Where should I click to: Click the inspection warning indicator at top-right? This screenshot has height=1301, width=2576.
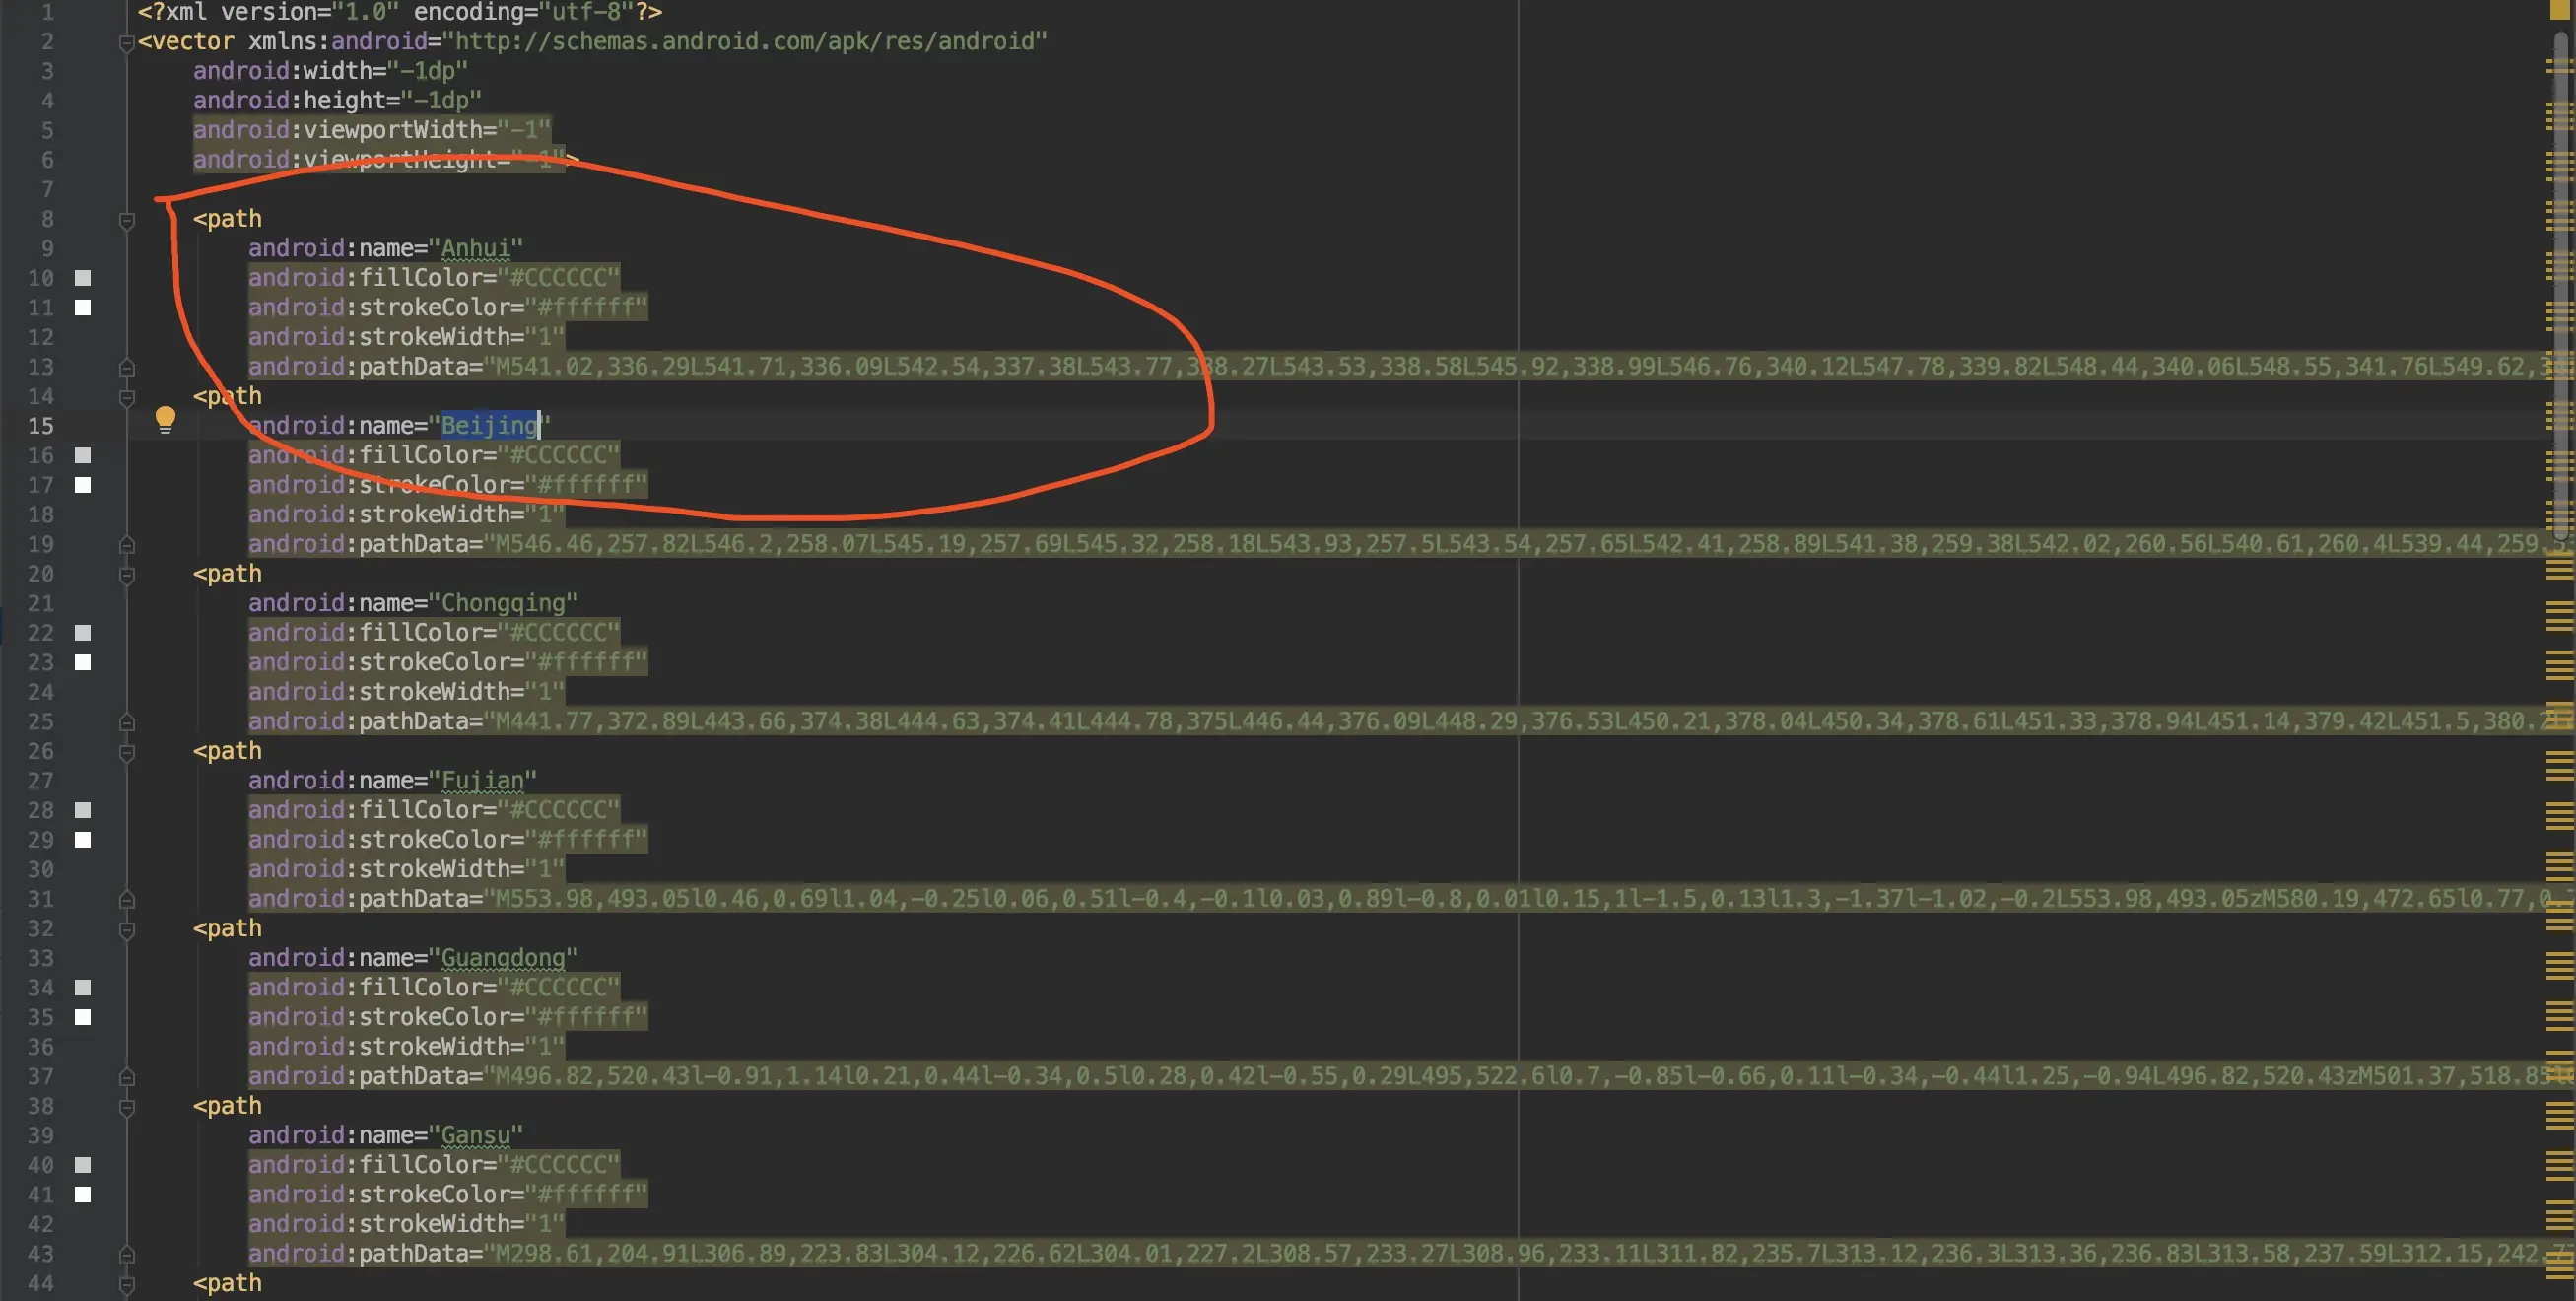[2558, 8]
